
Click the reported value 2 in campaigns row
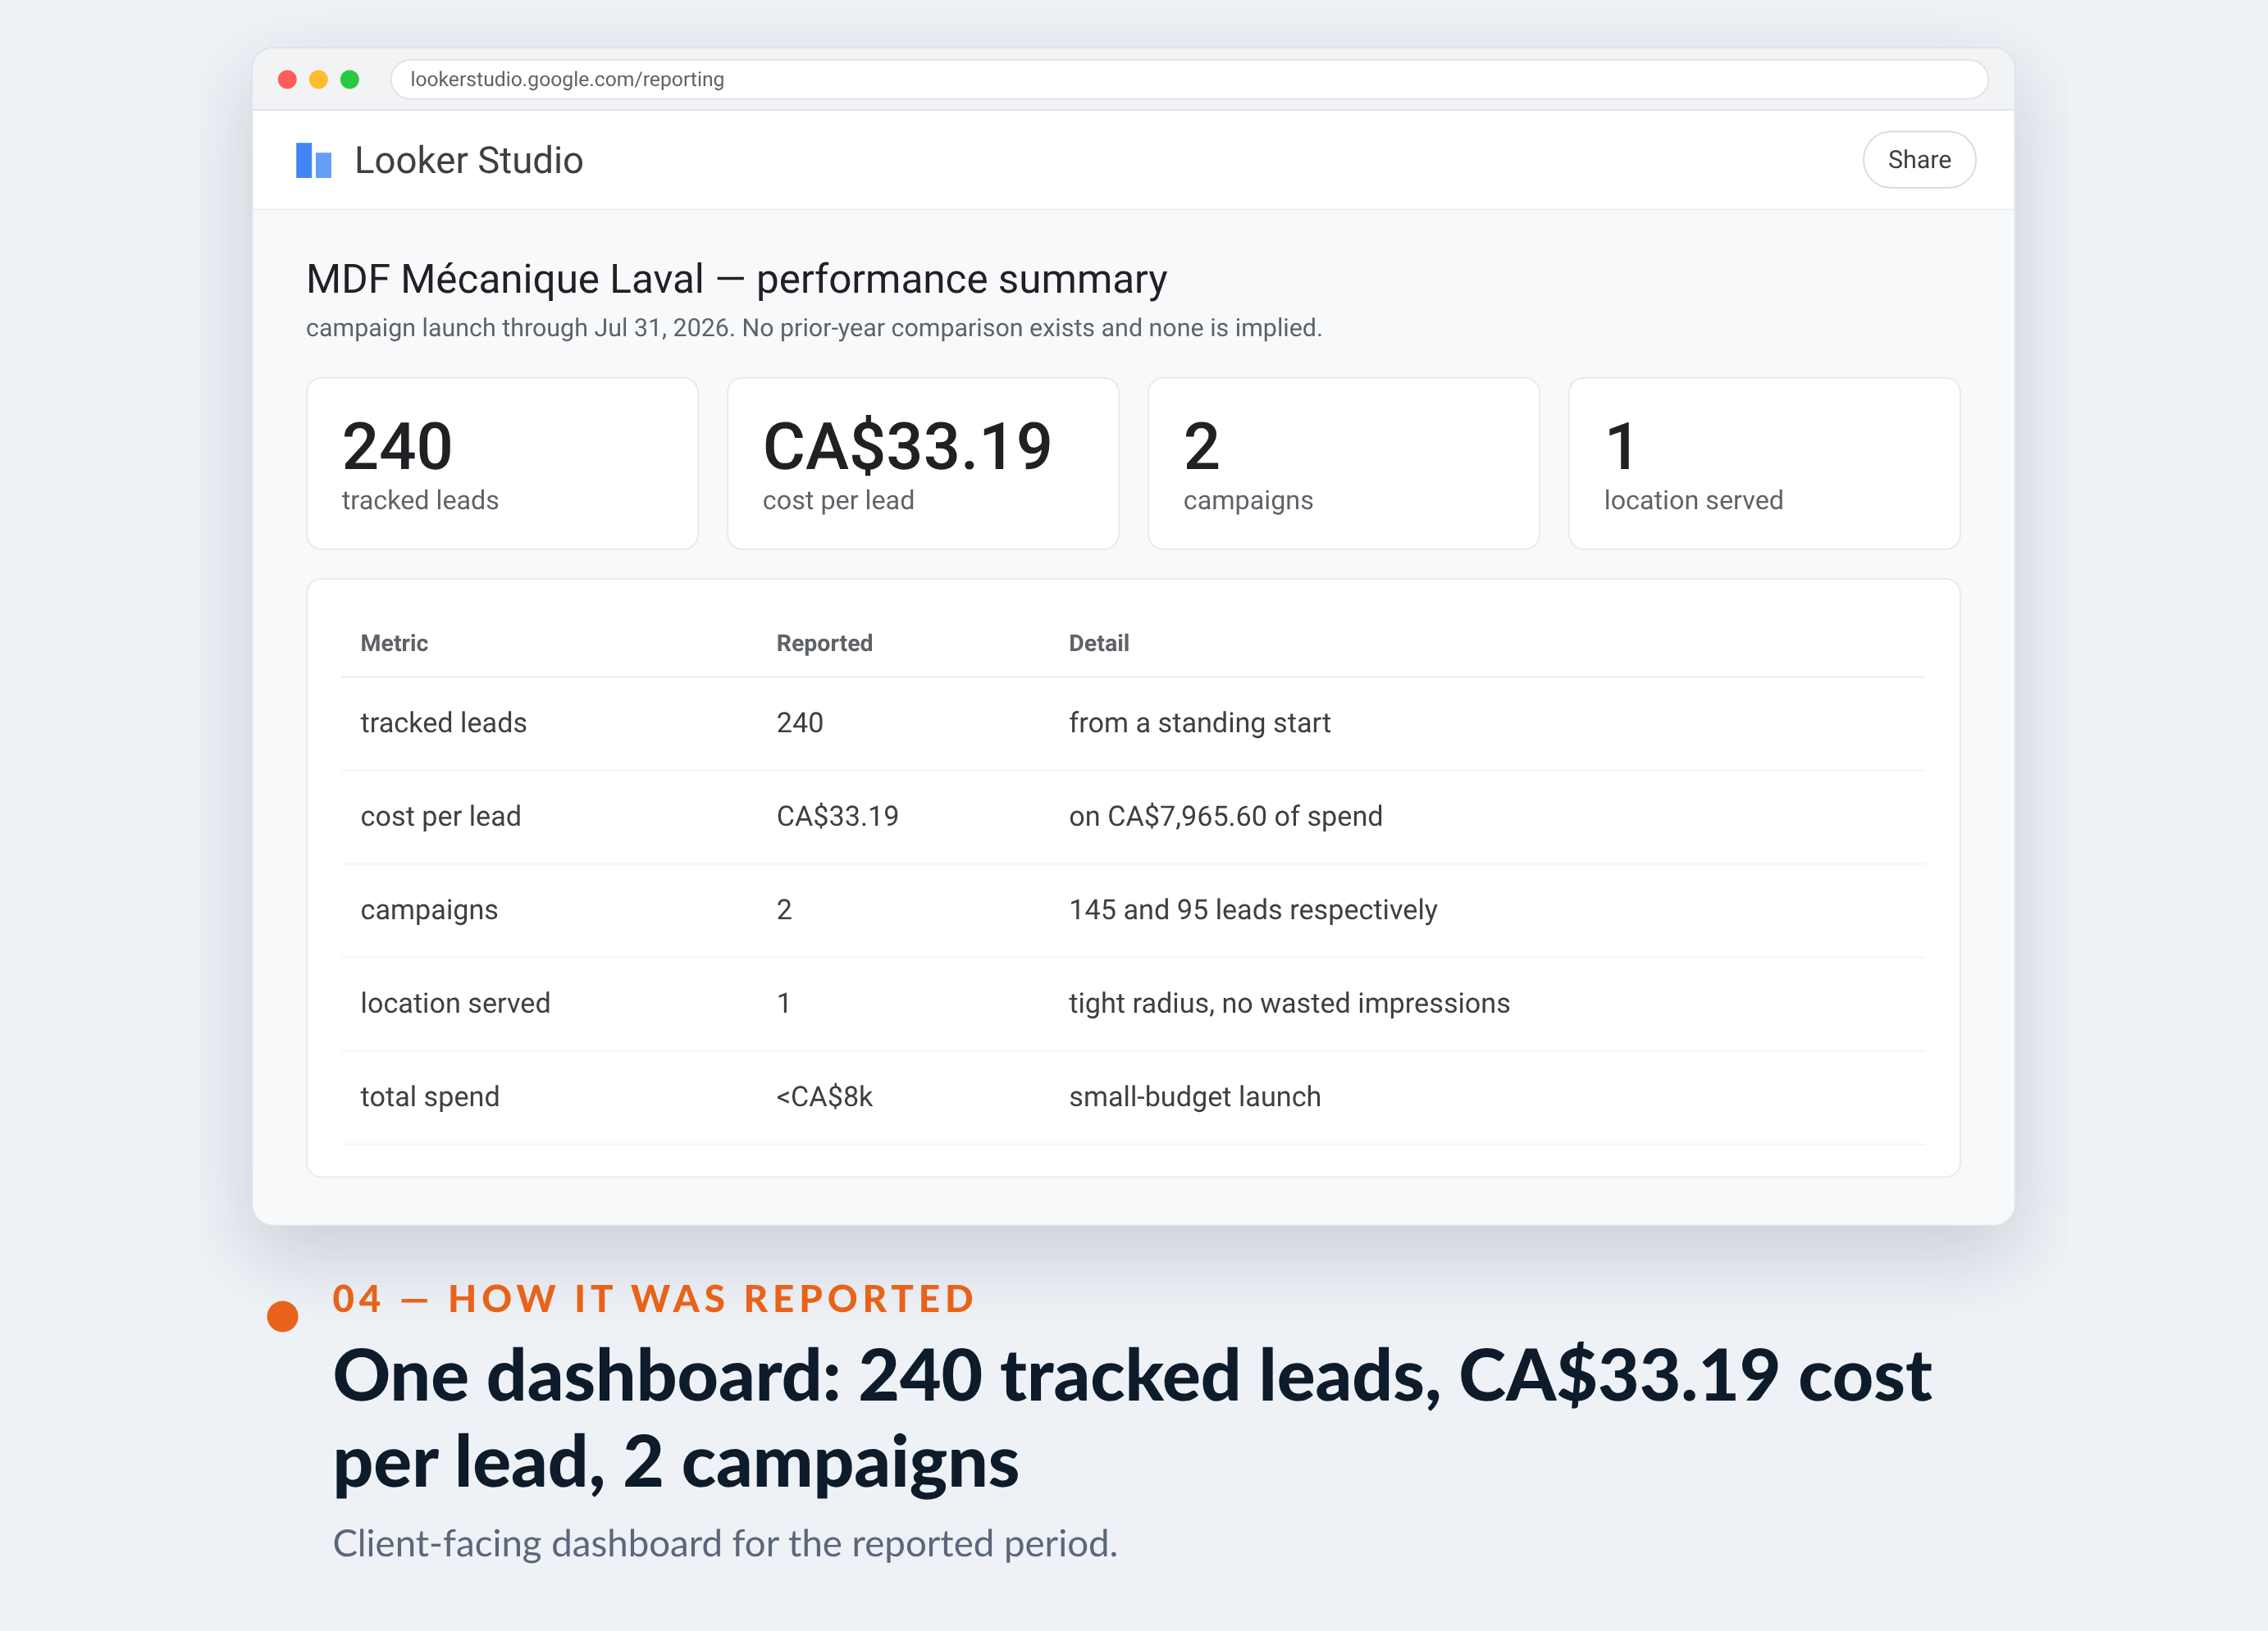pyautogui.click(x=784, y=909)
